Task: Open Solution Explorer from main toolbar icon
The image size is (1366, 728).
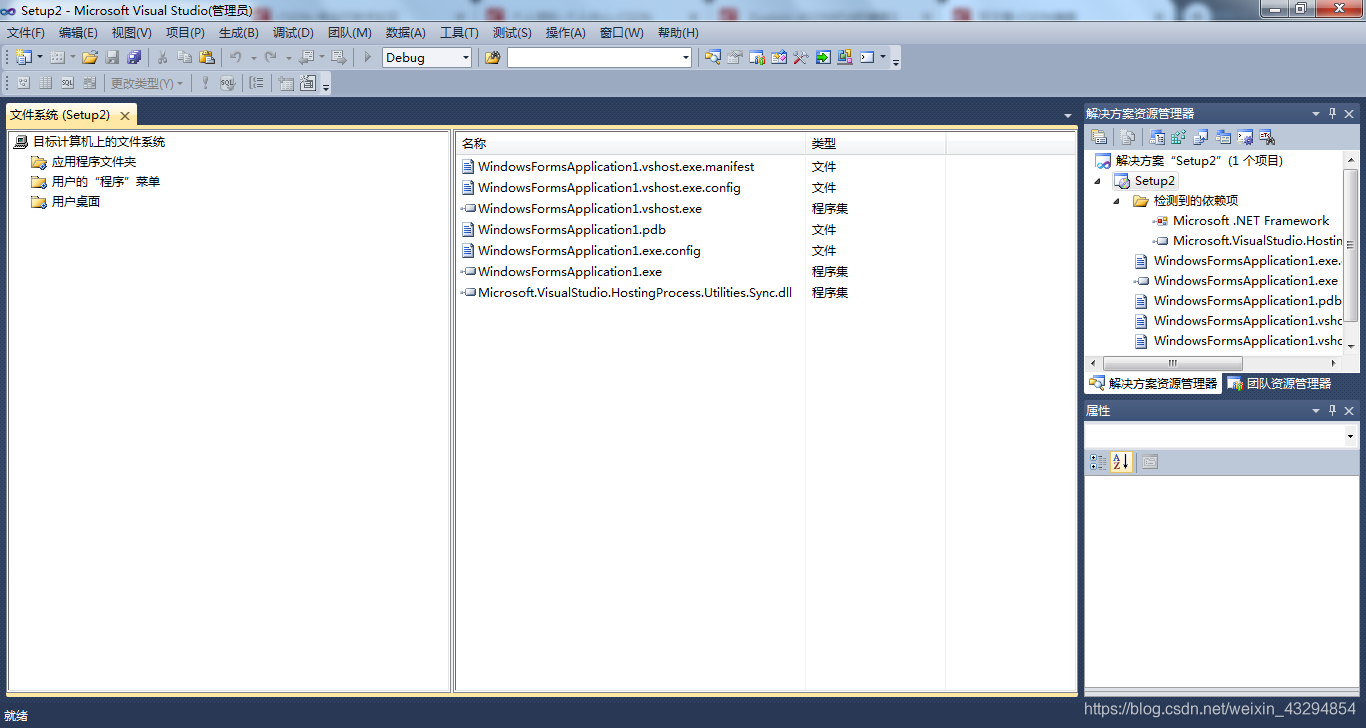Action: point(712,57)
